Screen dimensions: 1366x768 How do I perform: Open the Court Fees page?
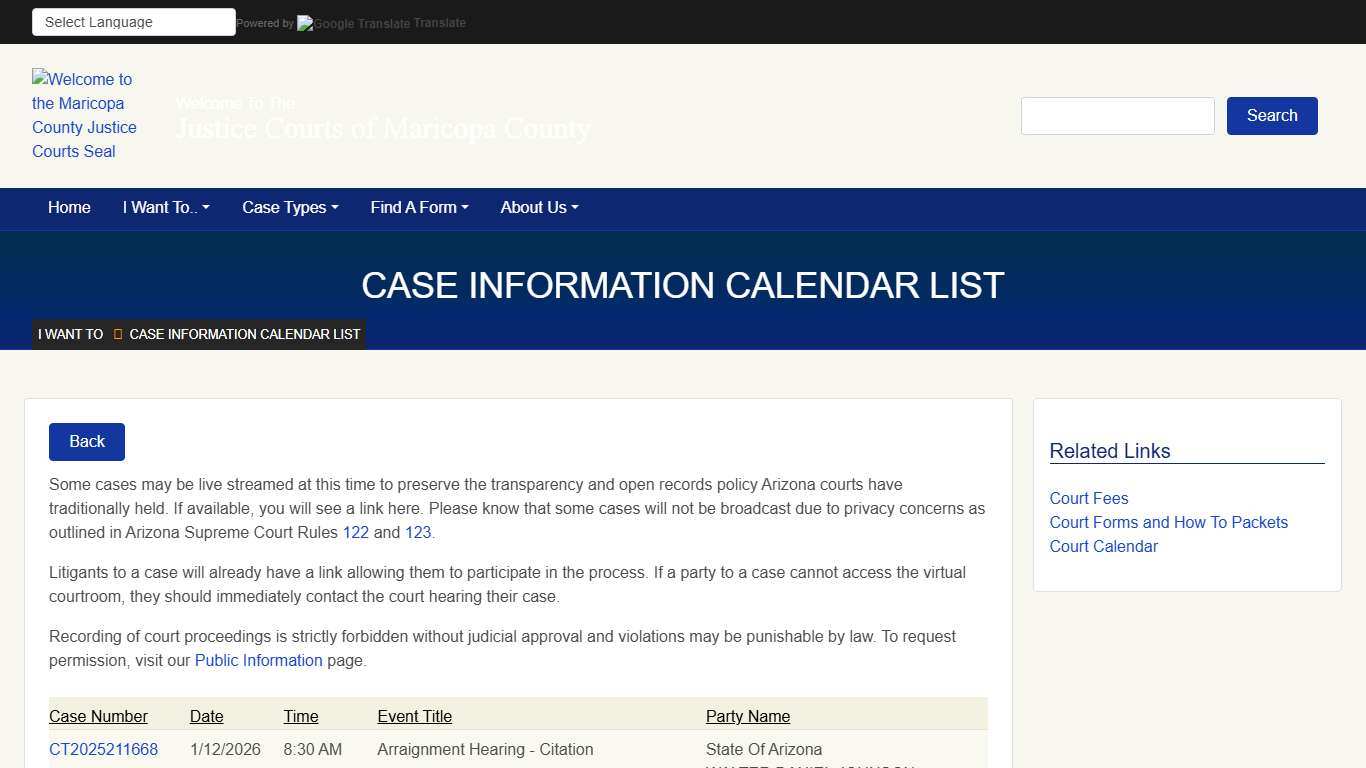coord(1088,498)
